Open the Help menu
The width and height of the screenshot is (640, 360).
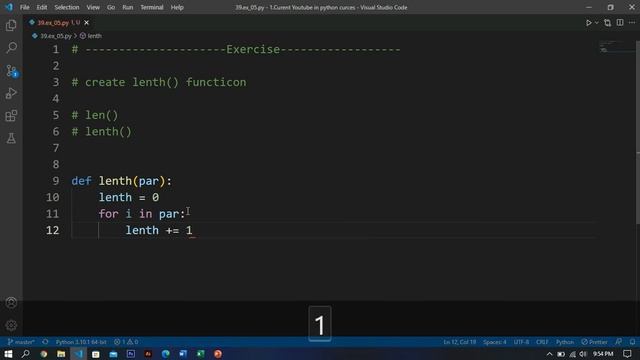[x=177, y=7]
